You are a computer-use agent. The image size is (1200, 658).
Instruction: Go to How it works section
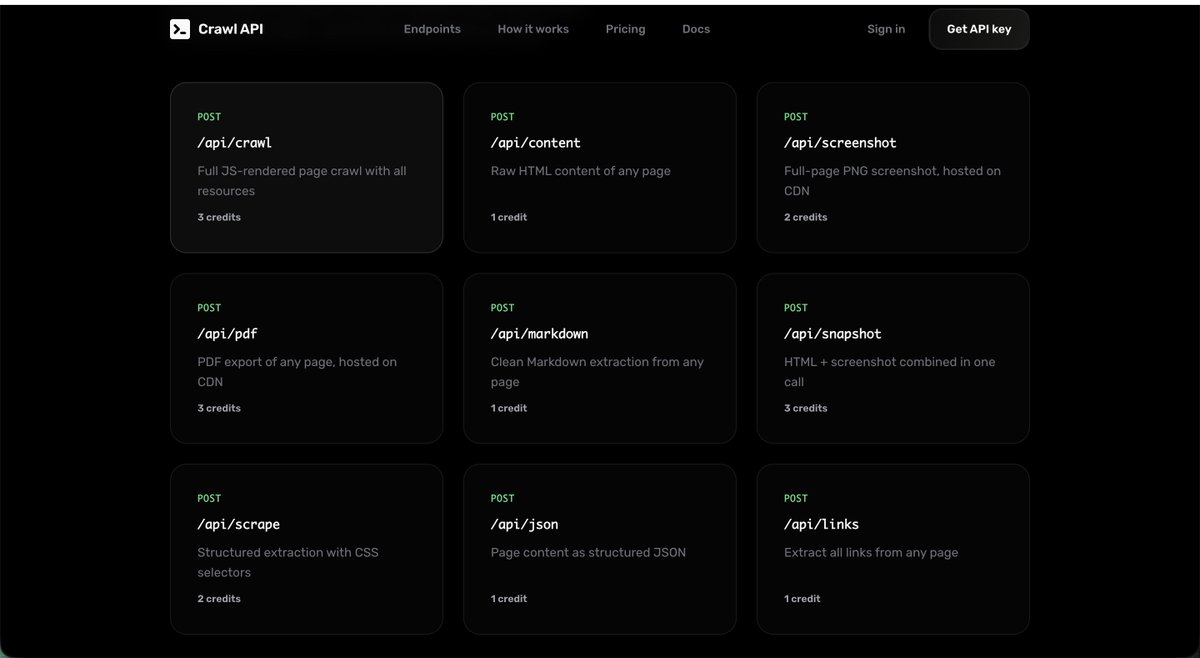533,29
